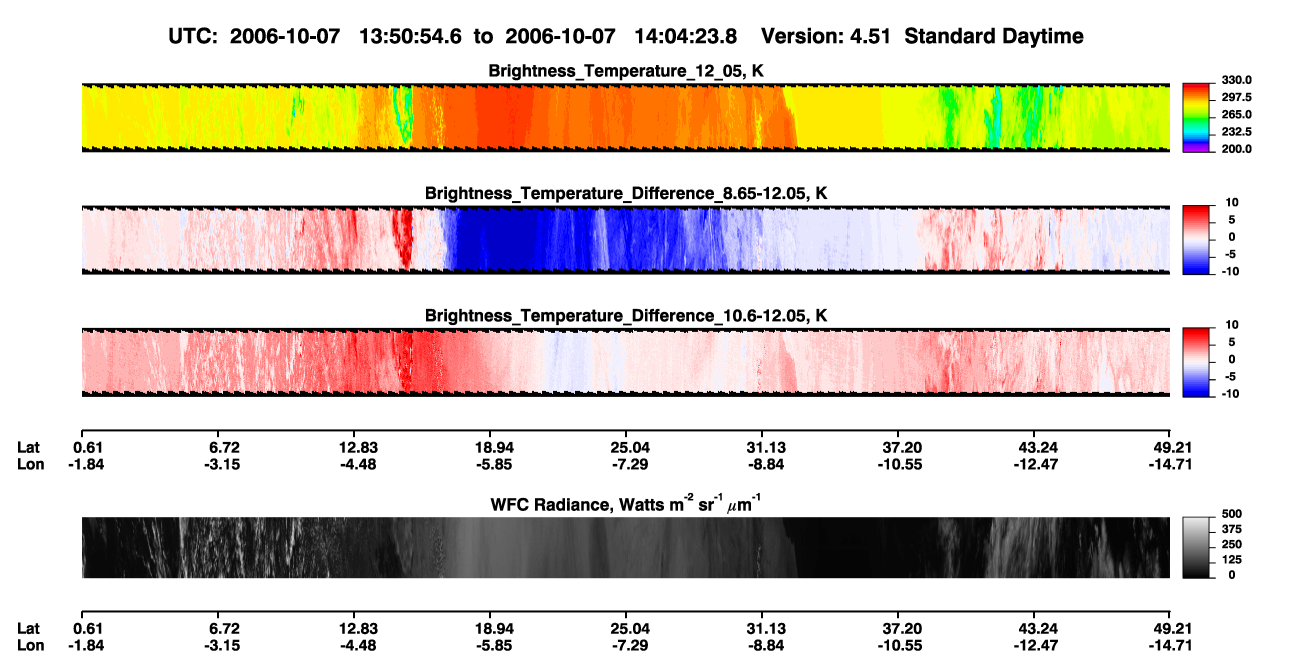Click the red-blue colorbar beside the 10.6-12.05 difference panel
Screen dimensions: 1300x667
(x=1196, y=360)
